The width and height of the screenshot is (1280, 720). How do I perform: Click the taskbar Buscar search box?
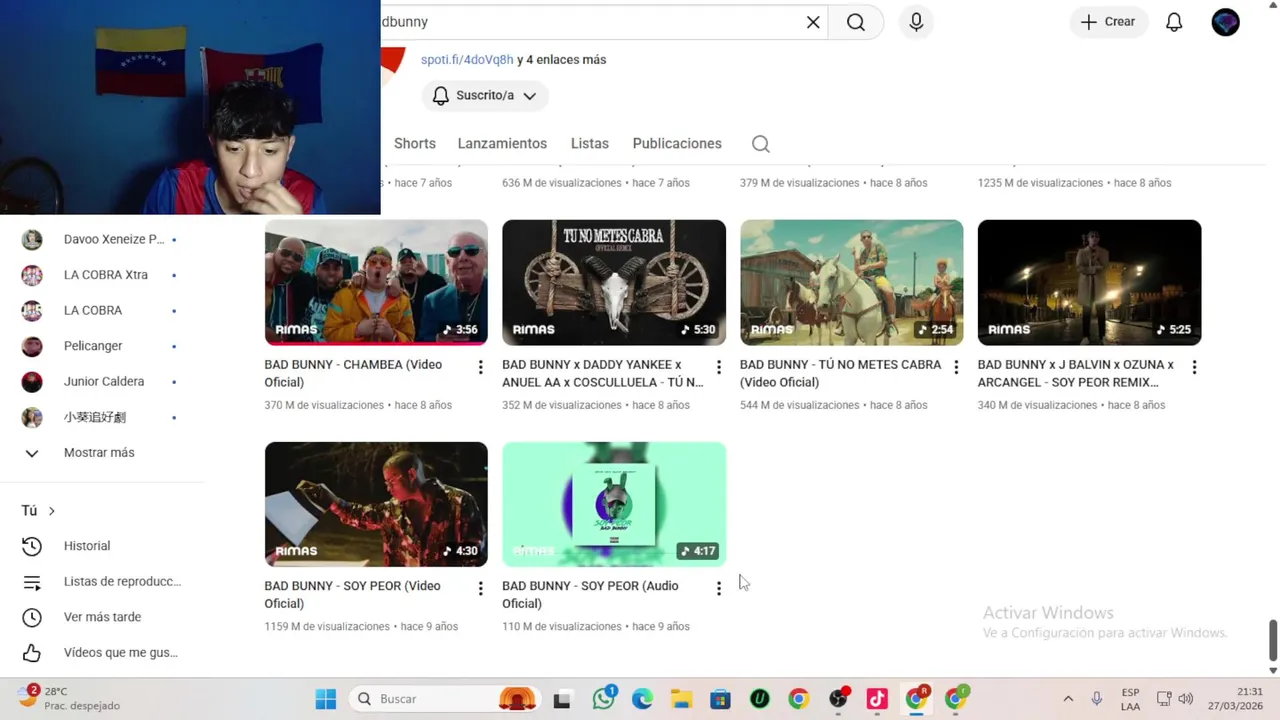coord(445,699)
